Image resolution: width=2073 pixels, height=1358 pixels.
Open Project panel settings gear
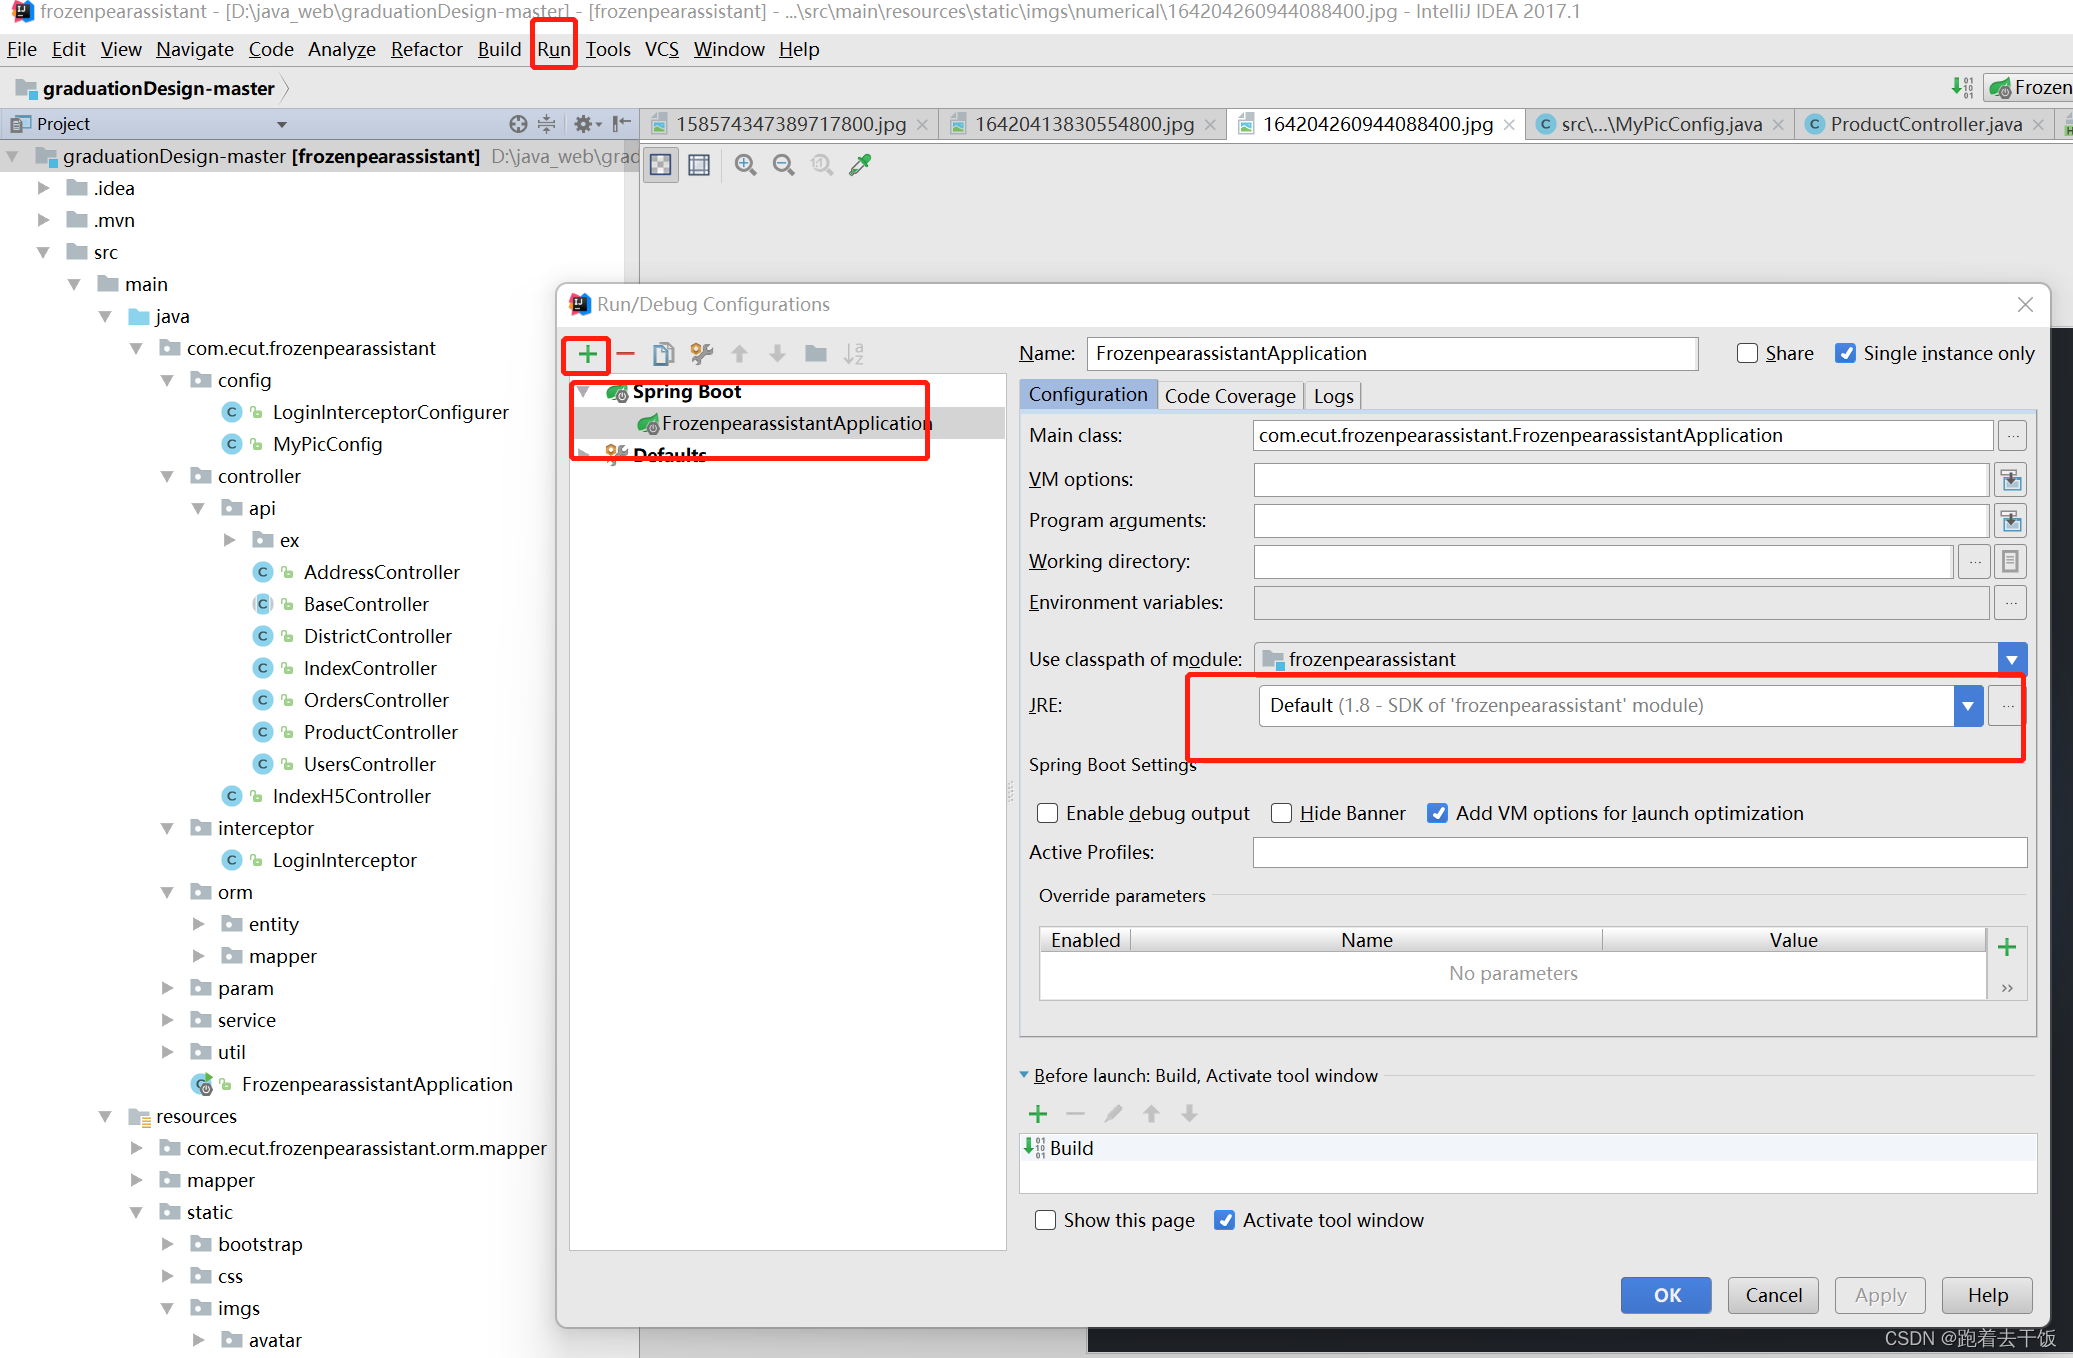click(586, 124)
